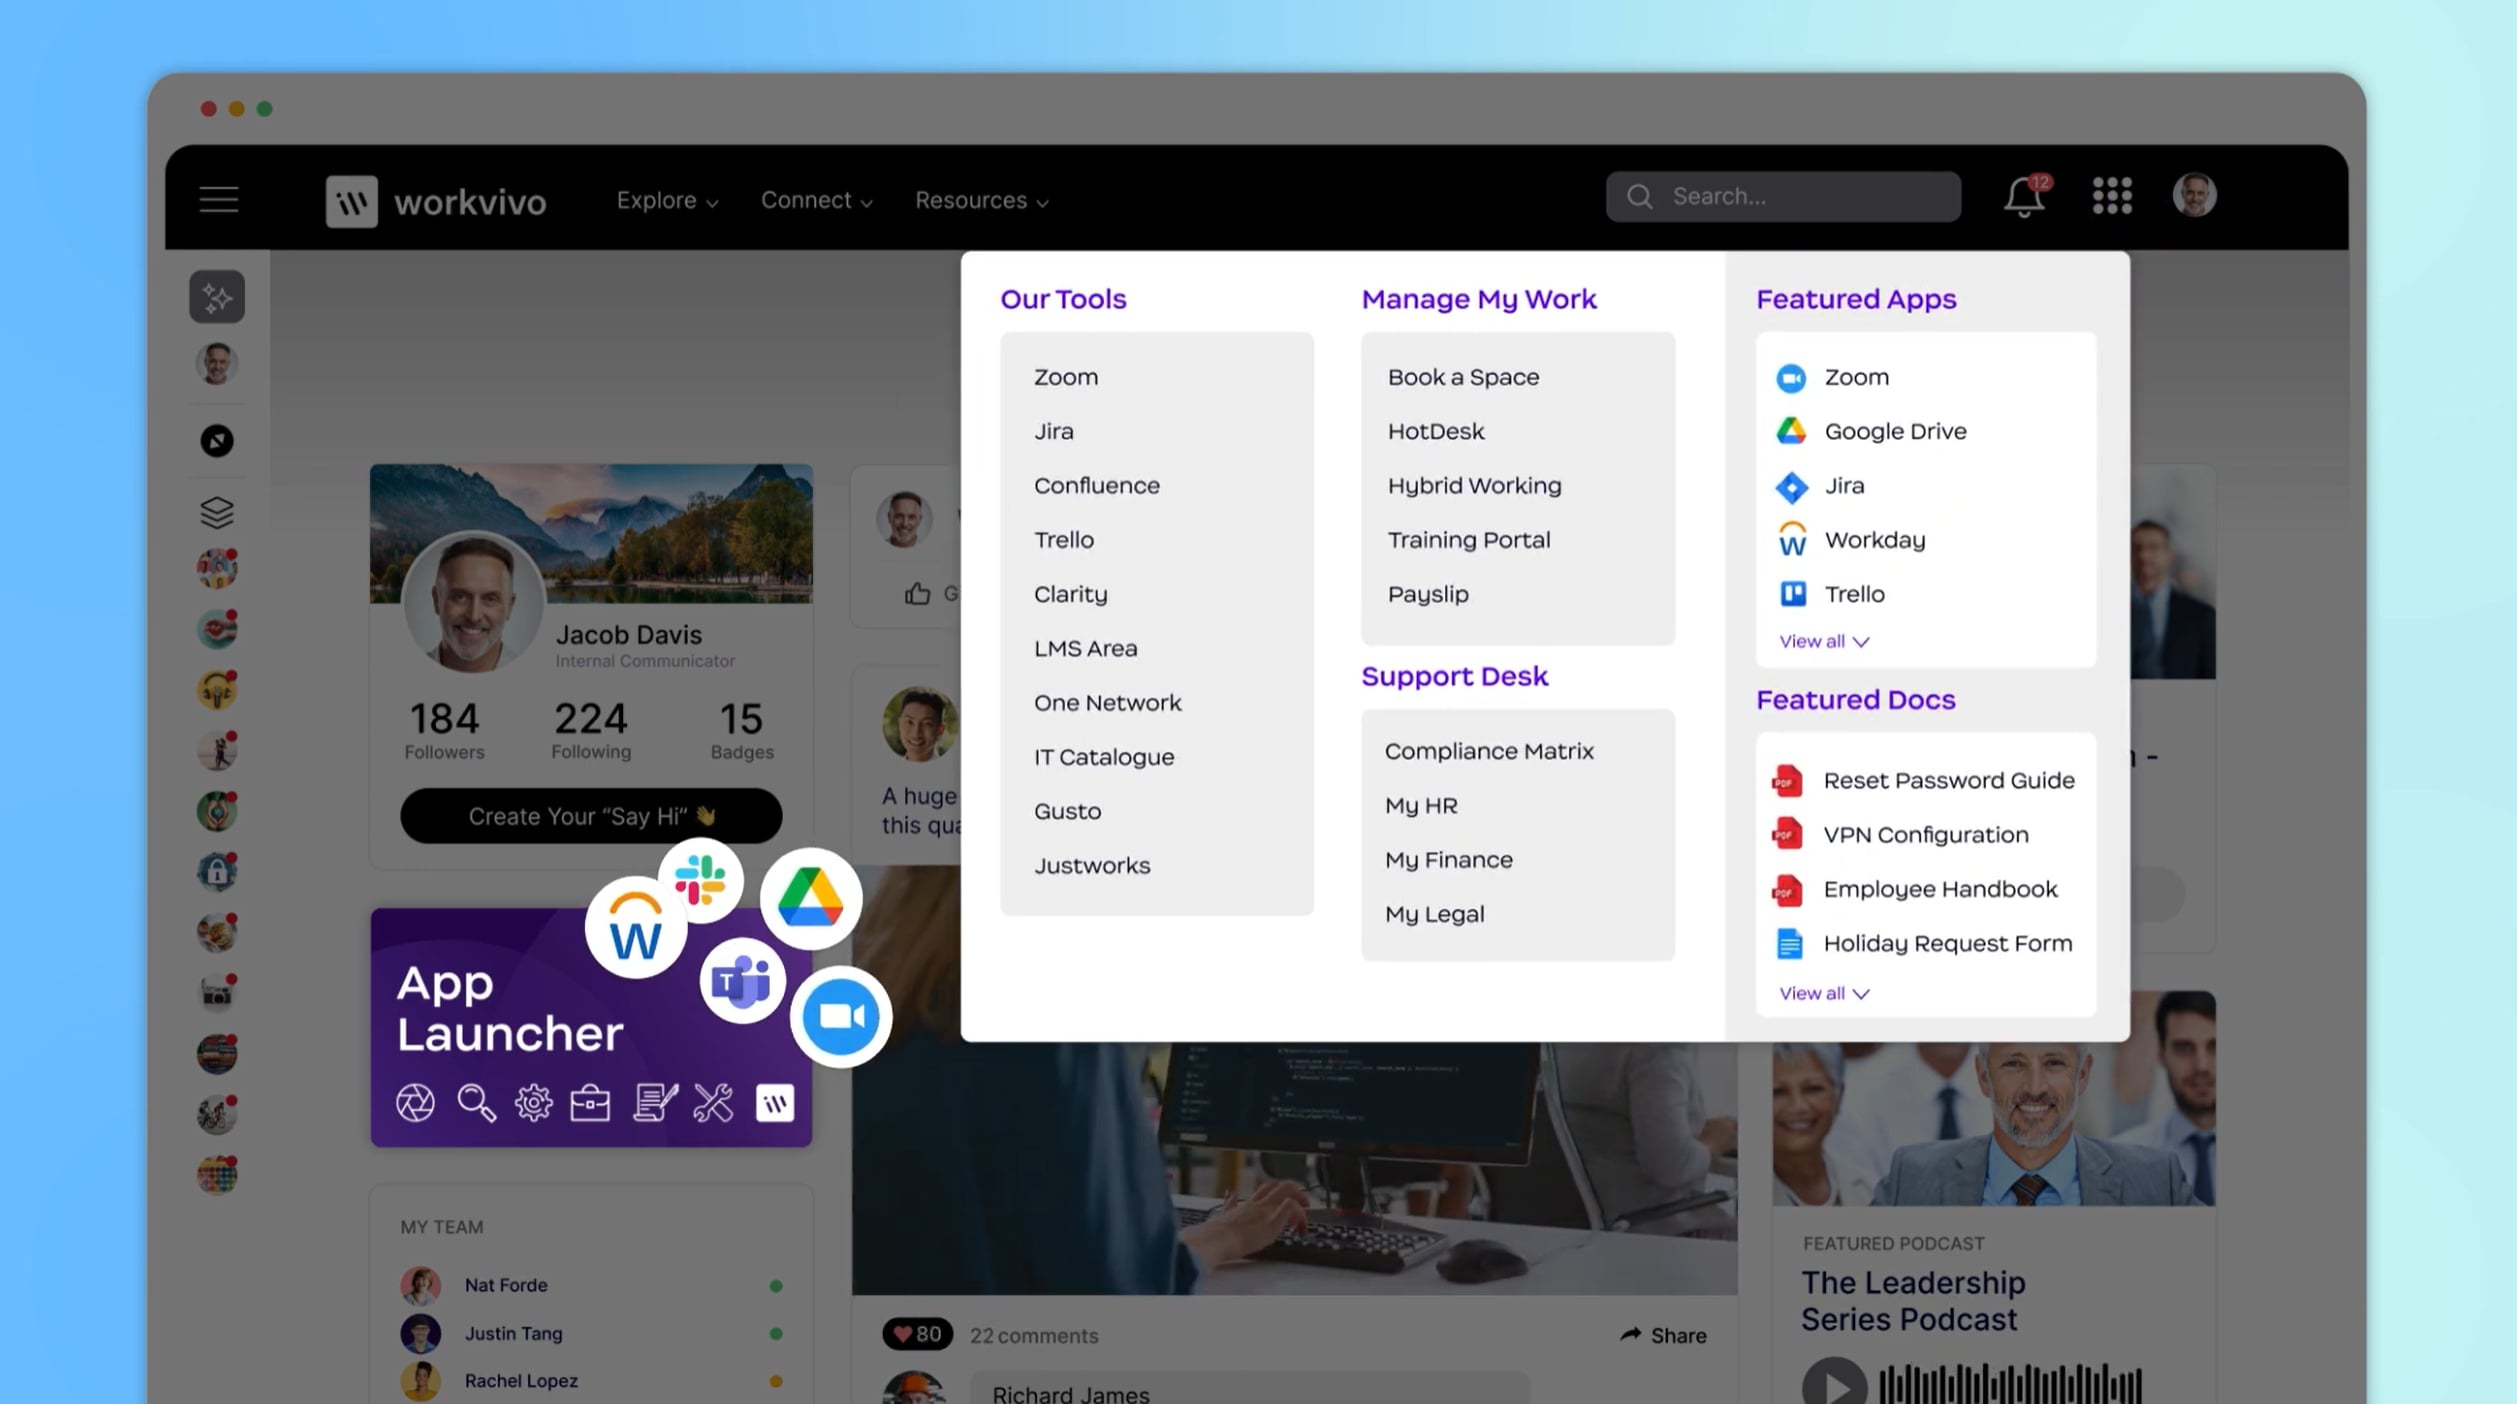Open Workday icon in Featured Apps
This screenshot has height=1404, width=2517.
(x=1792, y=540)
